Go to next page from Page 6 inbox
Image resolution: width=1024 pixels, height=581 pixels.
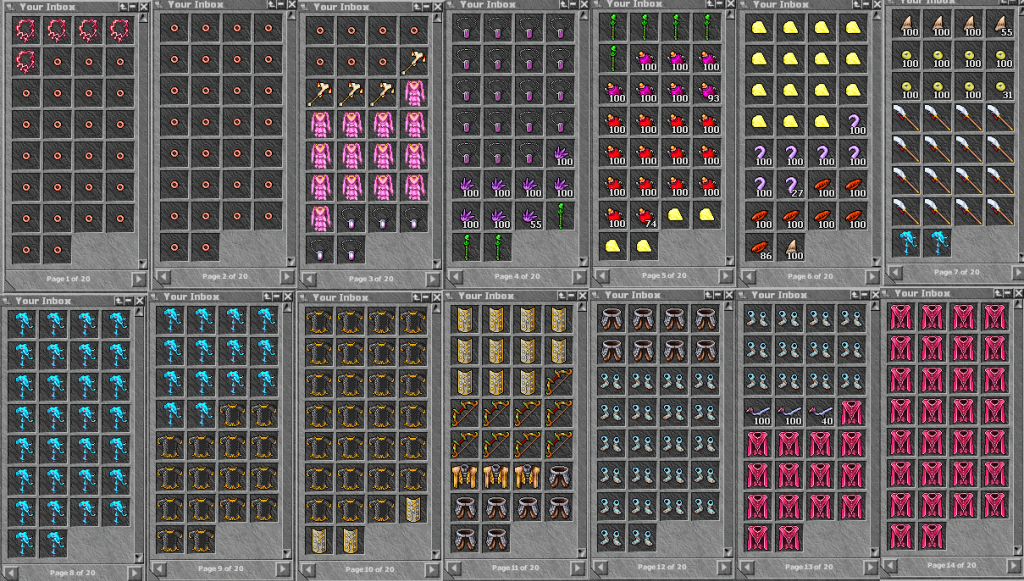coord(872,277)
